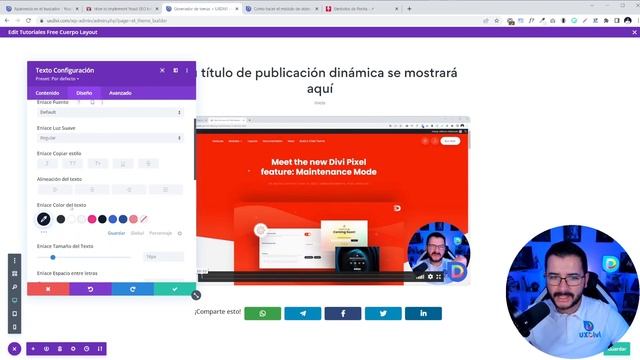The height and width of the screenshot is (360, 640).
Task: Close the builder menu with round X button
Action: [x=14, y=349]
